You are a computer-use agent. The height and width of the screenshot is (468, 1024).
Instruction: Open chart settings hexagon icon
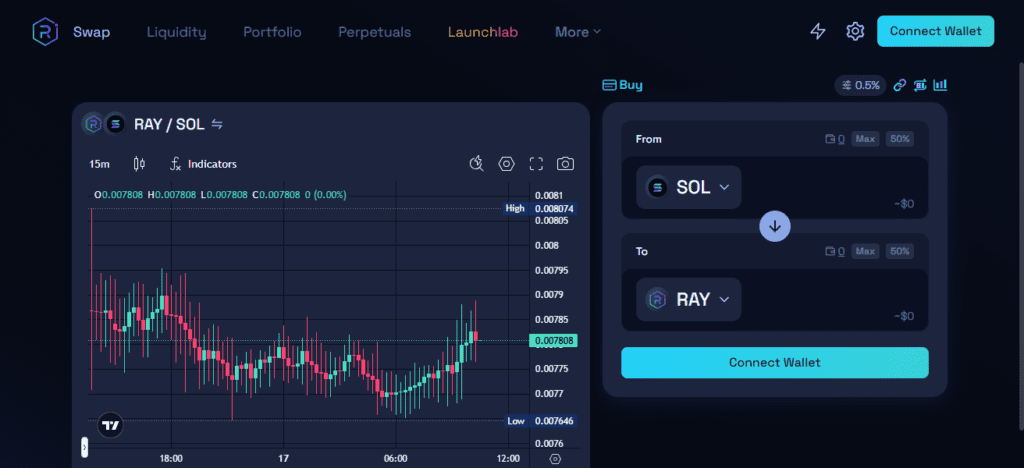click(507, 164)
